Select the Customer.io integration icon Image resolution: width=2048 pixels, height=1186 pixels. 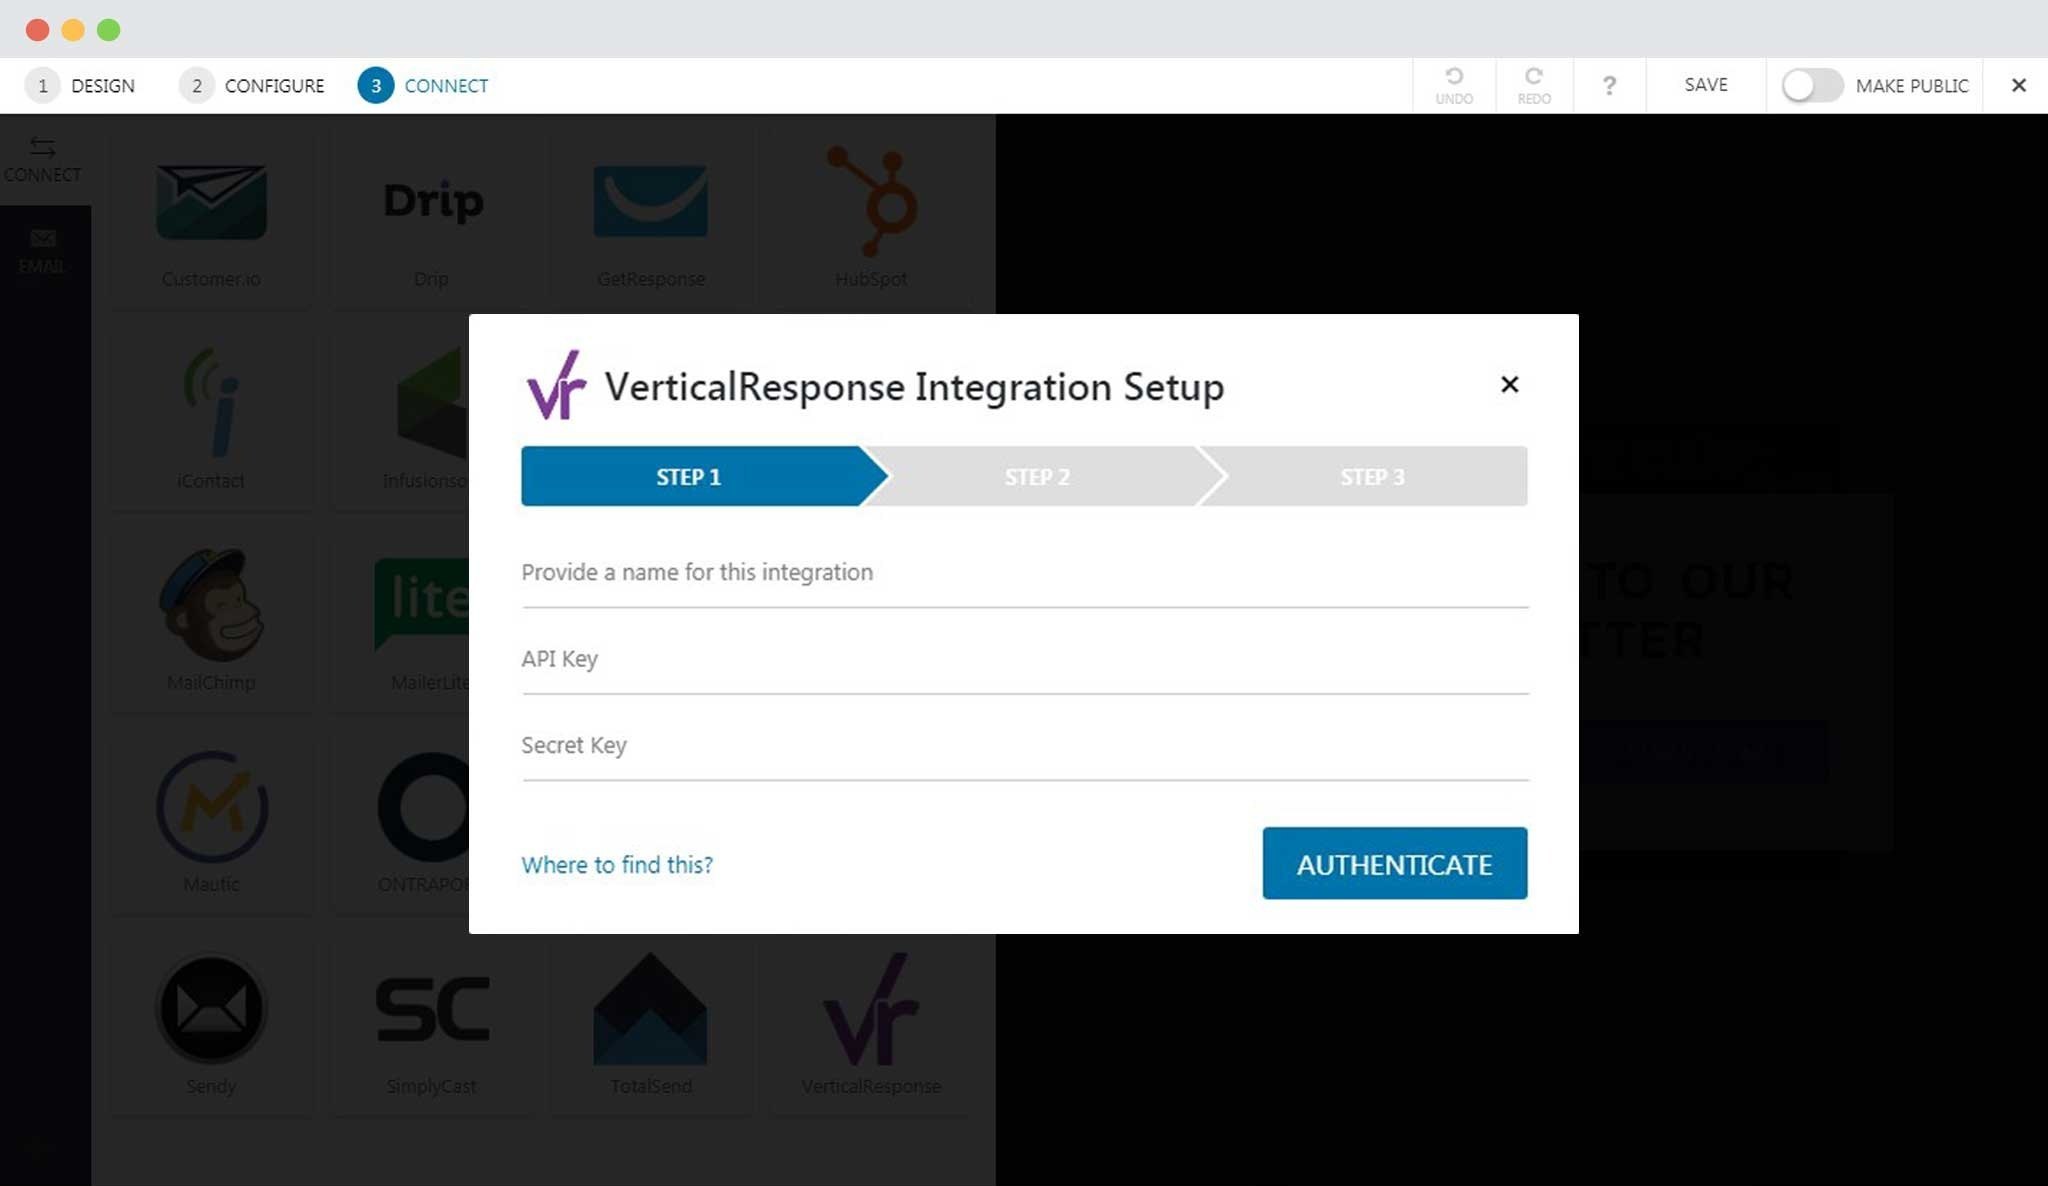(x=211, y=202)
